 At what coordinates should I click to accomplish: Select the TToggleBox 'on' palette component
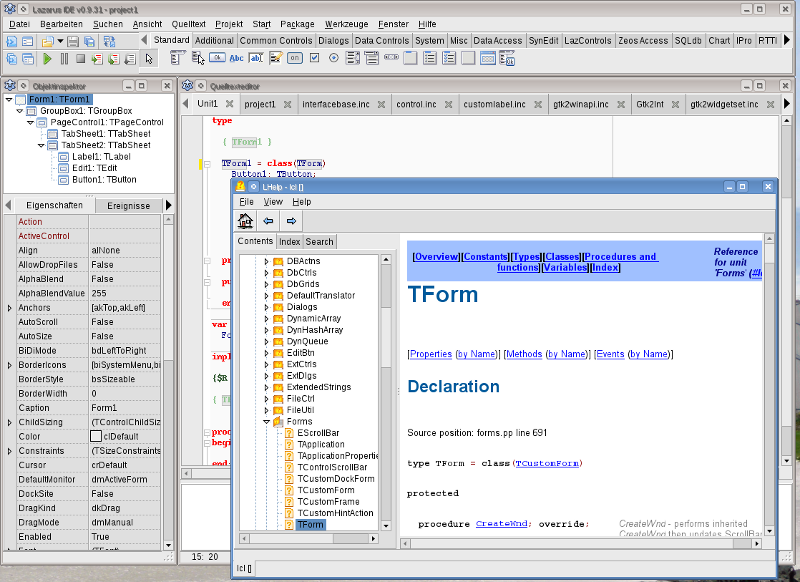tap(295, 58)
